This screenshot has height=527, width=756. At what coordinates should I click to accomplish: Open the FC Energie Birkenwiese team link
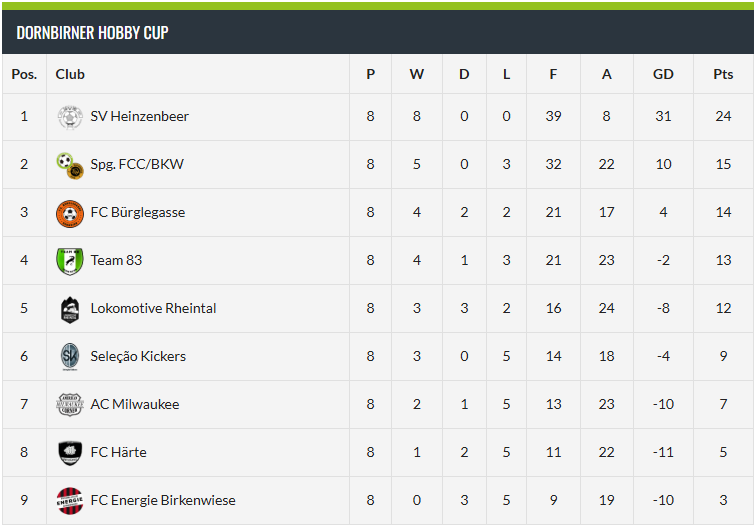pyautogui.click(x=163, y=500)
